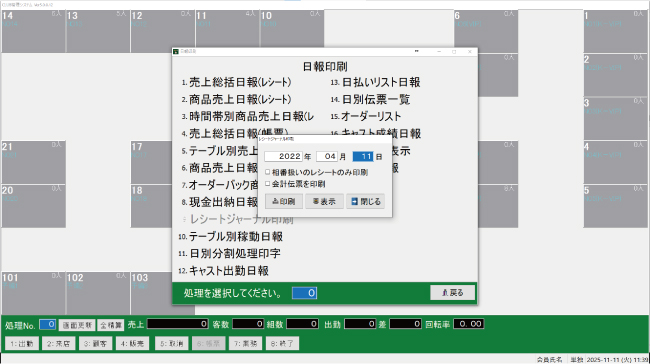Select table tile 3 on the right column
The image size is (650, 364).
click(x=616, y=119)
